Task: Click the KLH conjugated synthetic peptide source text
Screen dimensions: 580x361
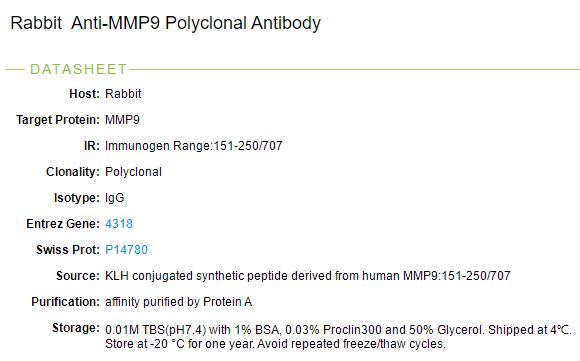Action: click(x=308, y=276)
